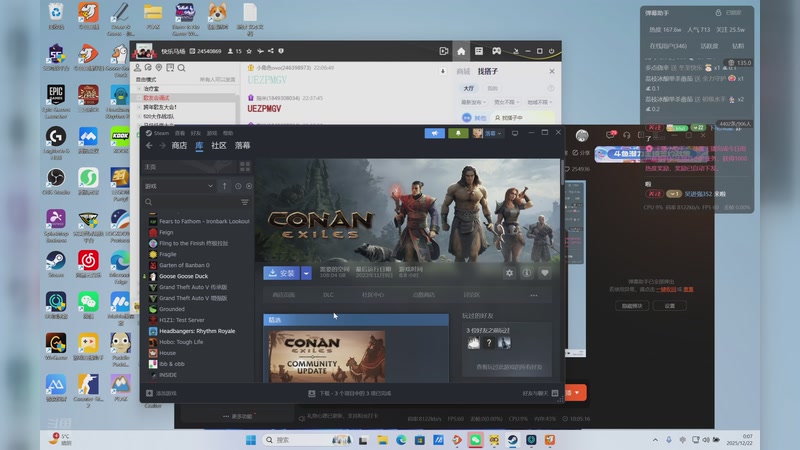Screen dimensions: 800x450
Task: Open the KOOK desktop icon
Action: (x=120, y=140)
